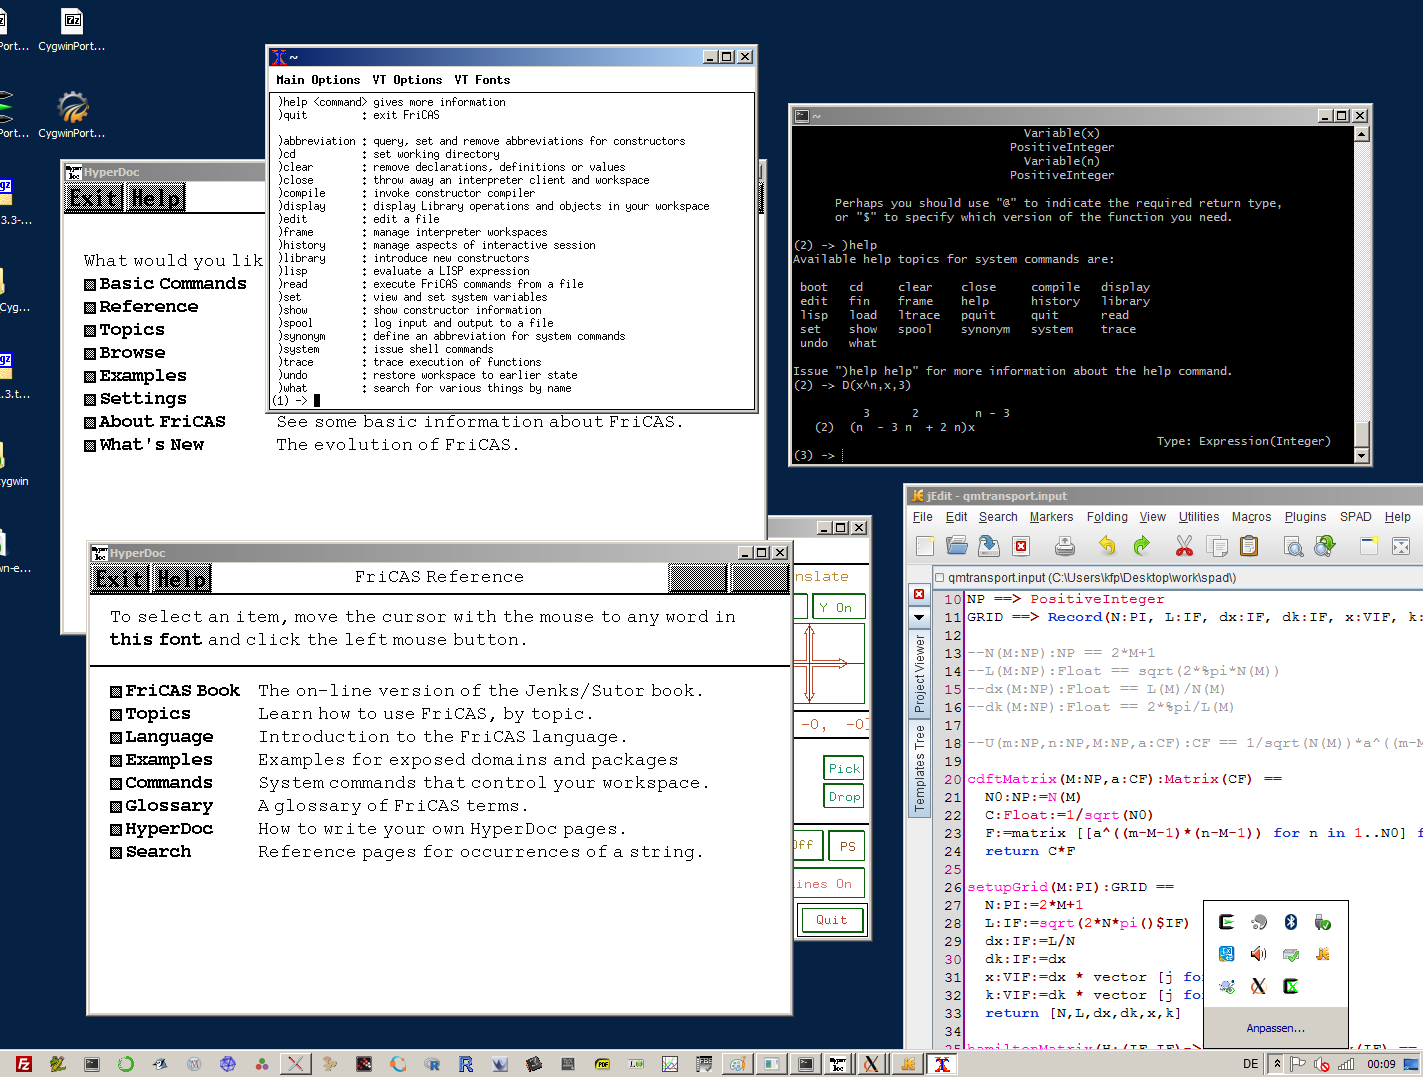1423x1077 pixels.
Task: Open second CygwinPort desktop icon with gear
Action: click(x=72, y=116)
